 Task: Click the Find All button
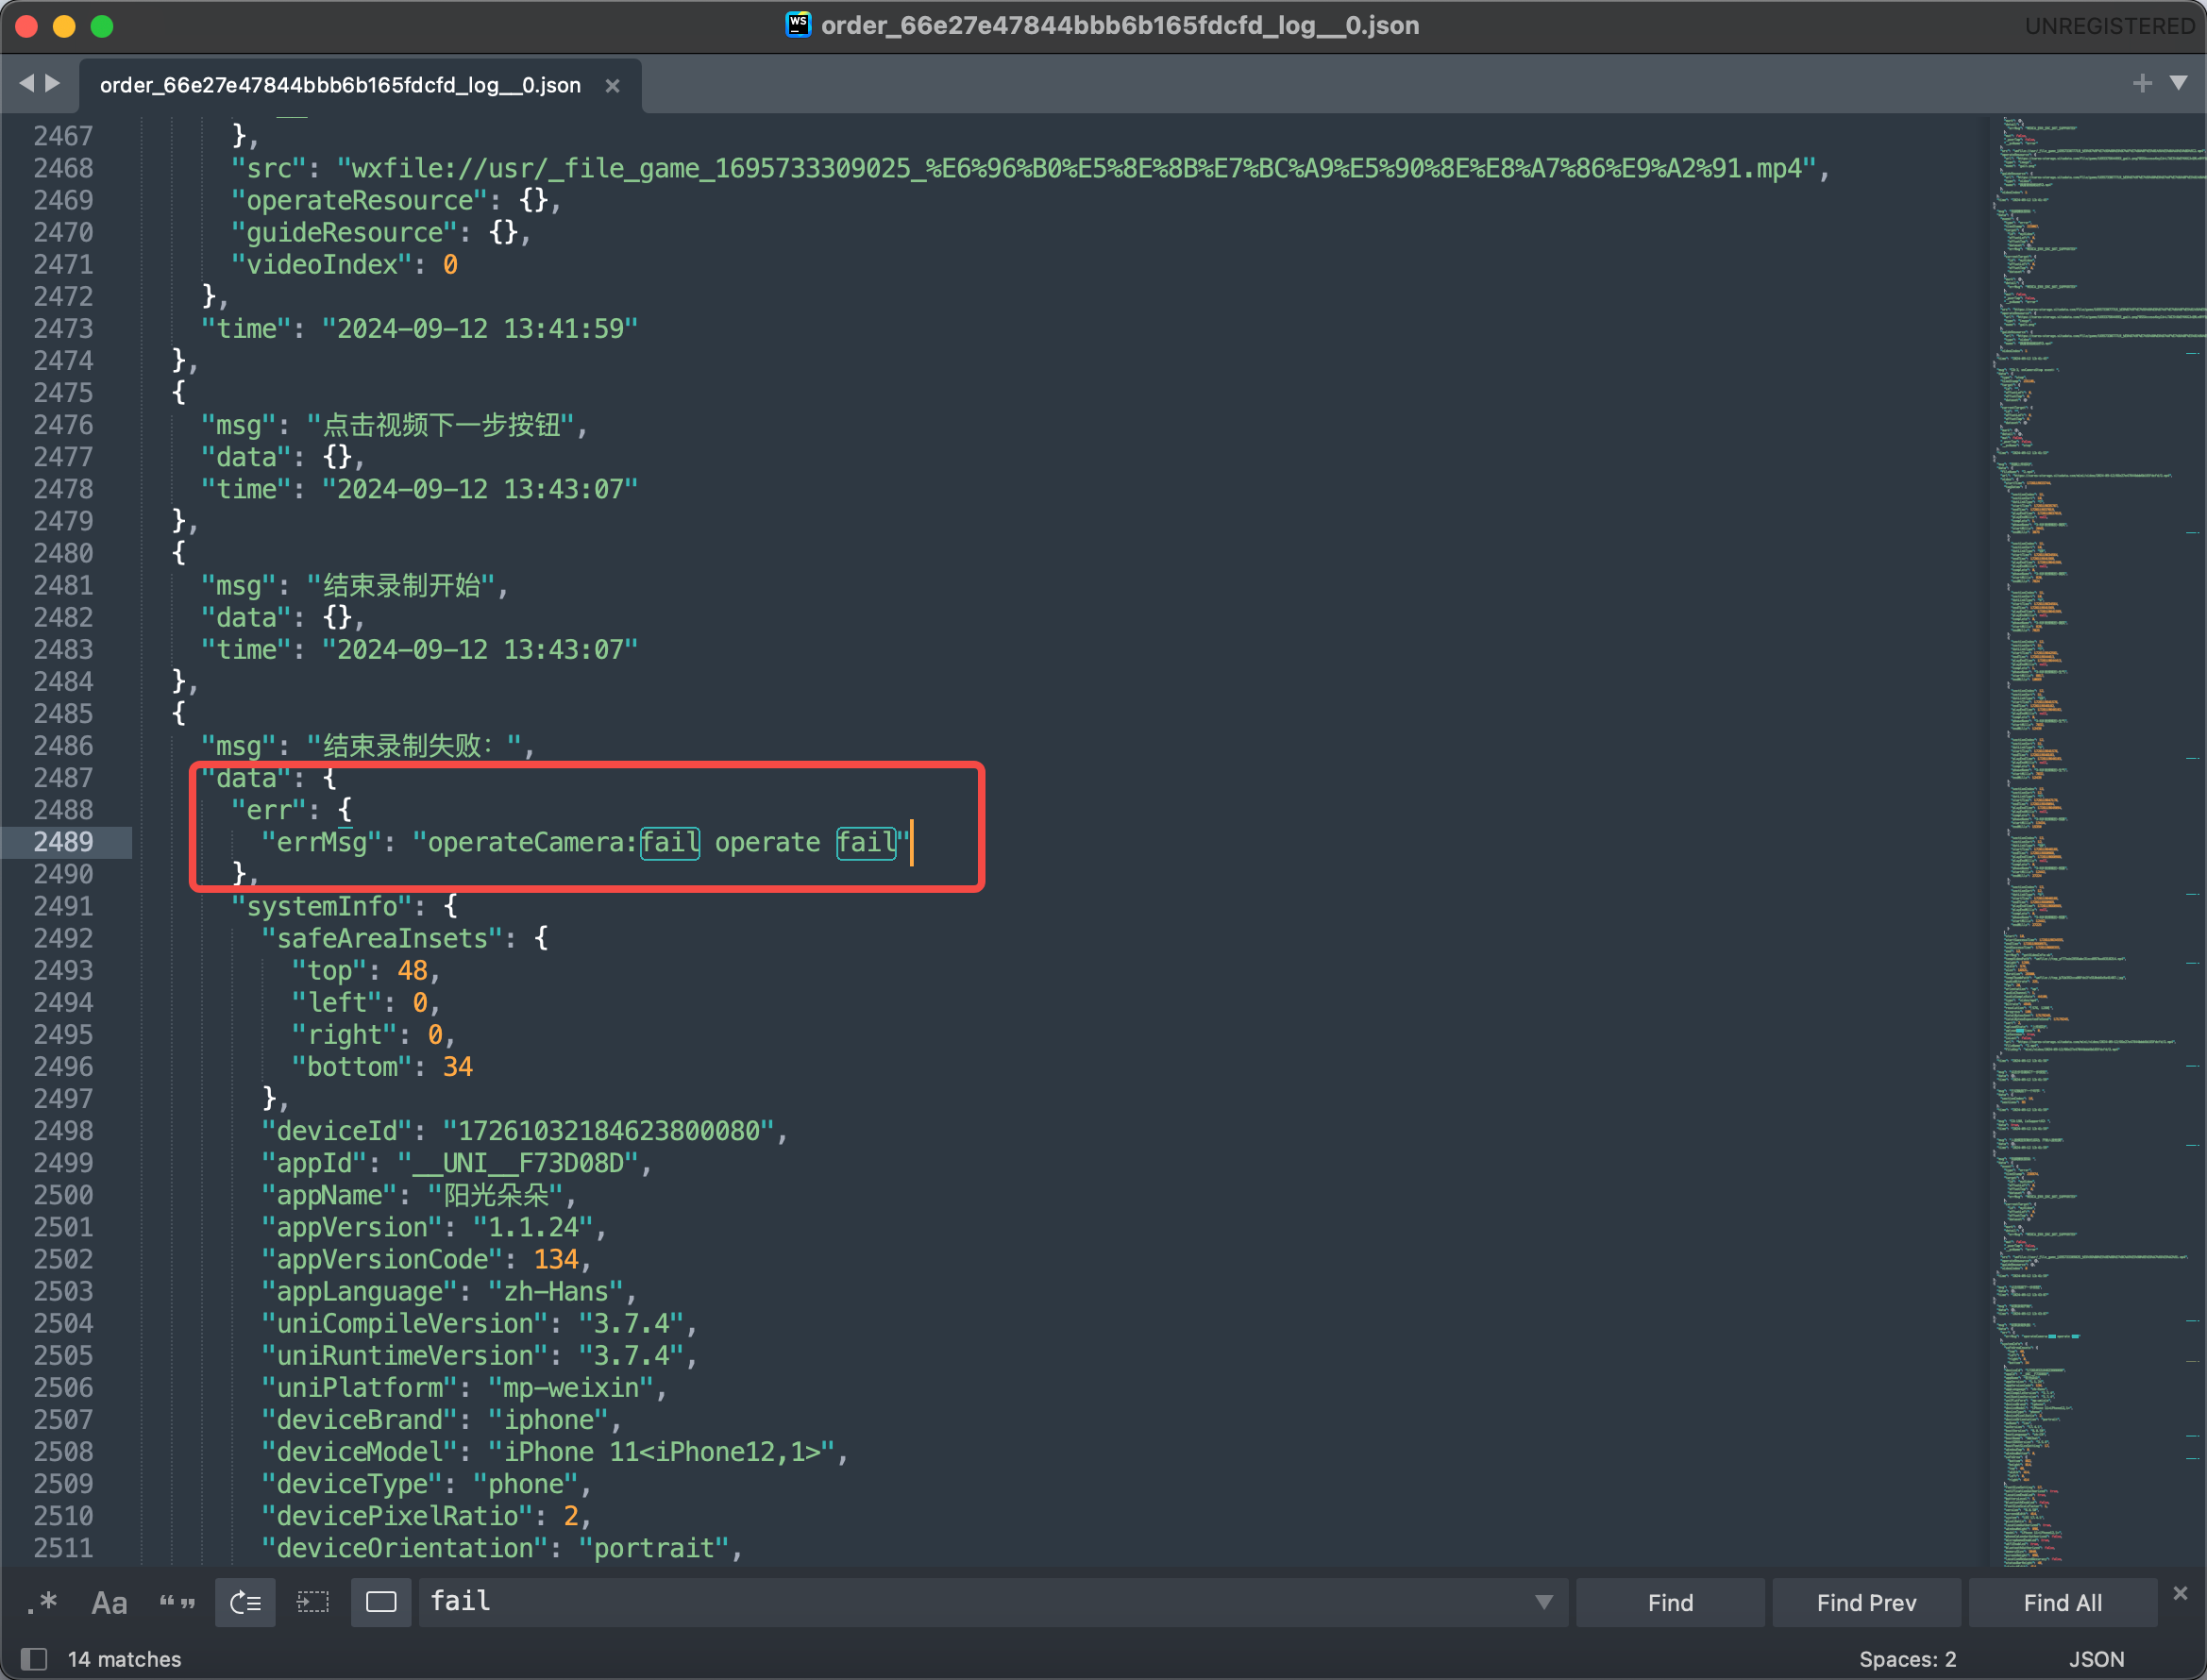click(x=2062, y=1602)
